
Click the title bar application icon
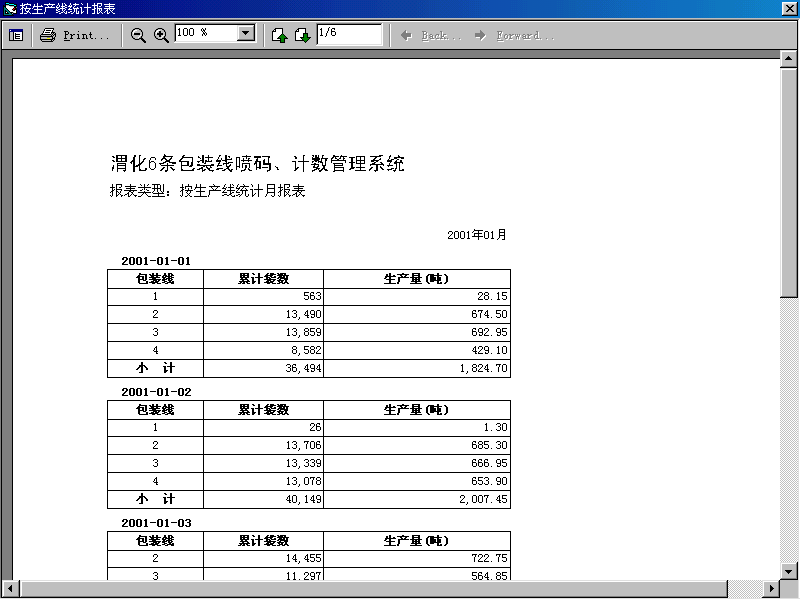pyautogui.click(x=10, y=9)
